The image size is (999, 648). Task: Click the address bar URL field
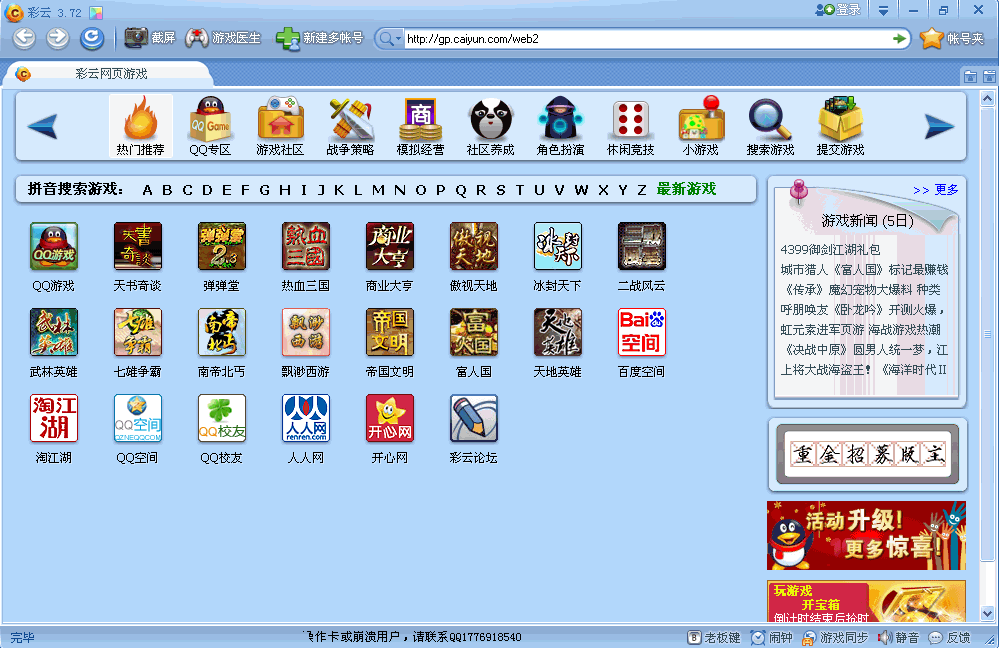(647, 39)
